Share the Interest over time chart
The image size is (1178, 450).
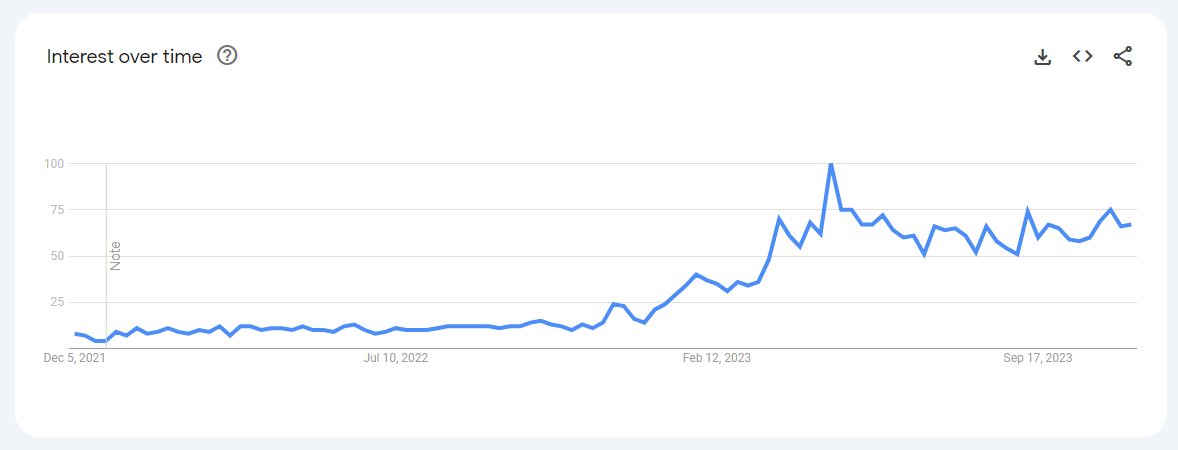click(1122, 56)
